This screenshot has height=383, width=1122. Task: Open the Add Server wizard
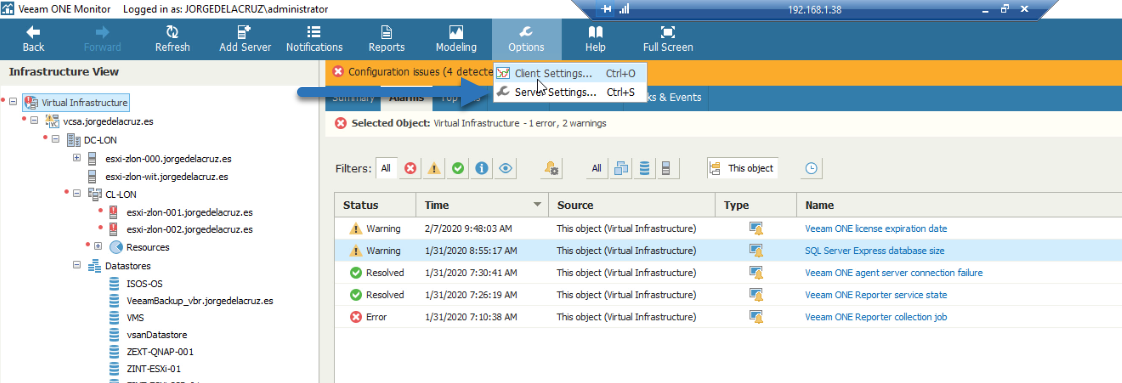(x=245, y=39)
